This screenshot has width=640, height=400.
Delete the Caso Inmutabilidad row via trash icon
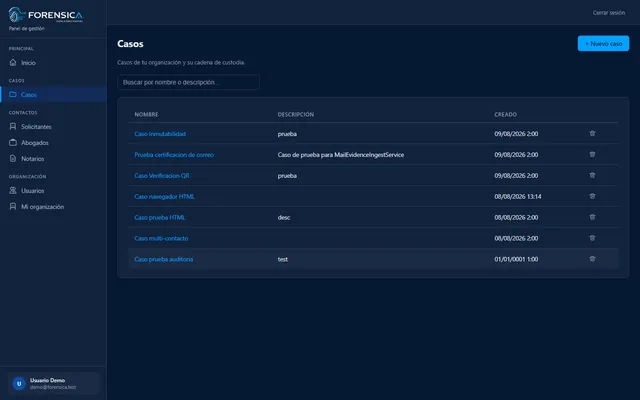tap(592, 133)
